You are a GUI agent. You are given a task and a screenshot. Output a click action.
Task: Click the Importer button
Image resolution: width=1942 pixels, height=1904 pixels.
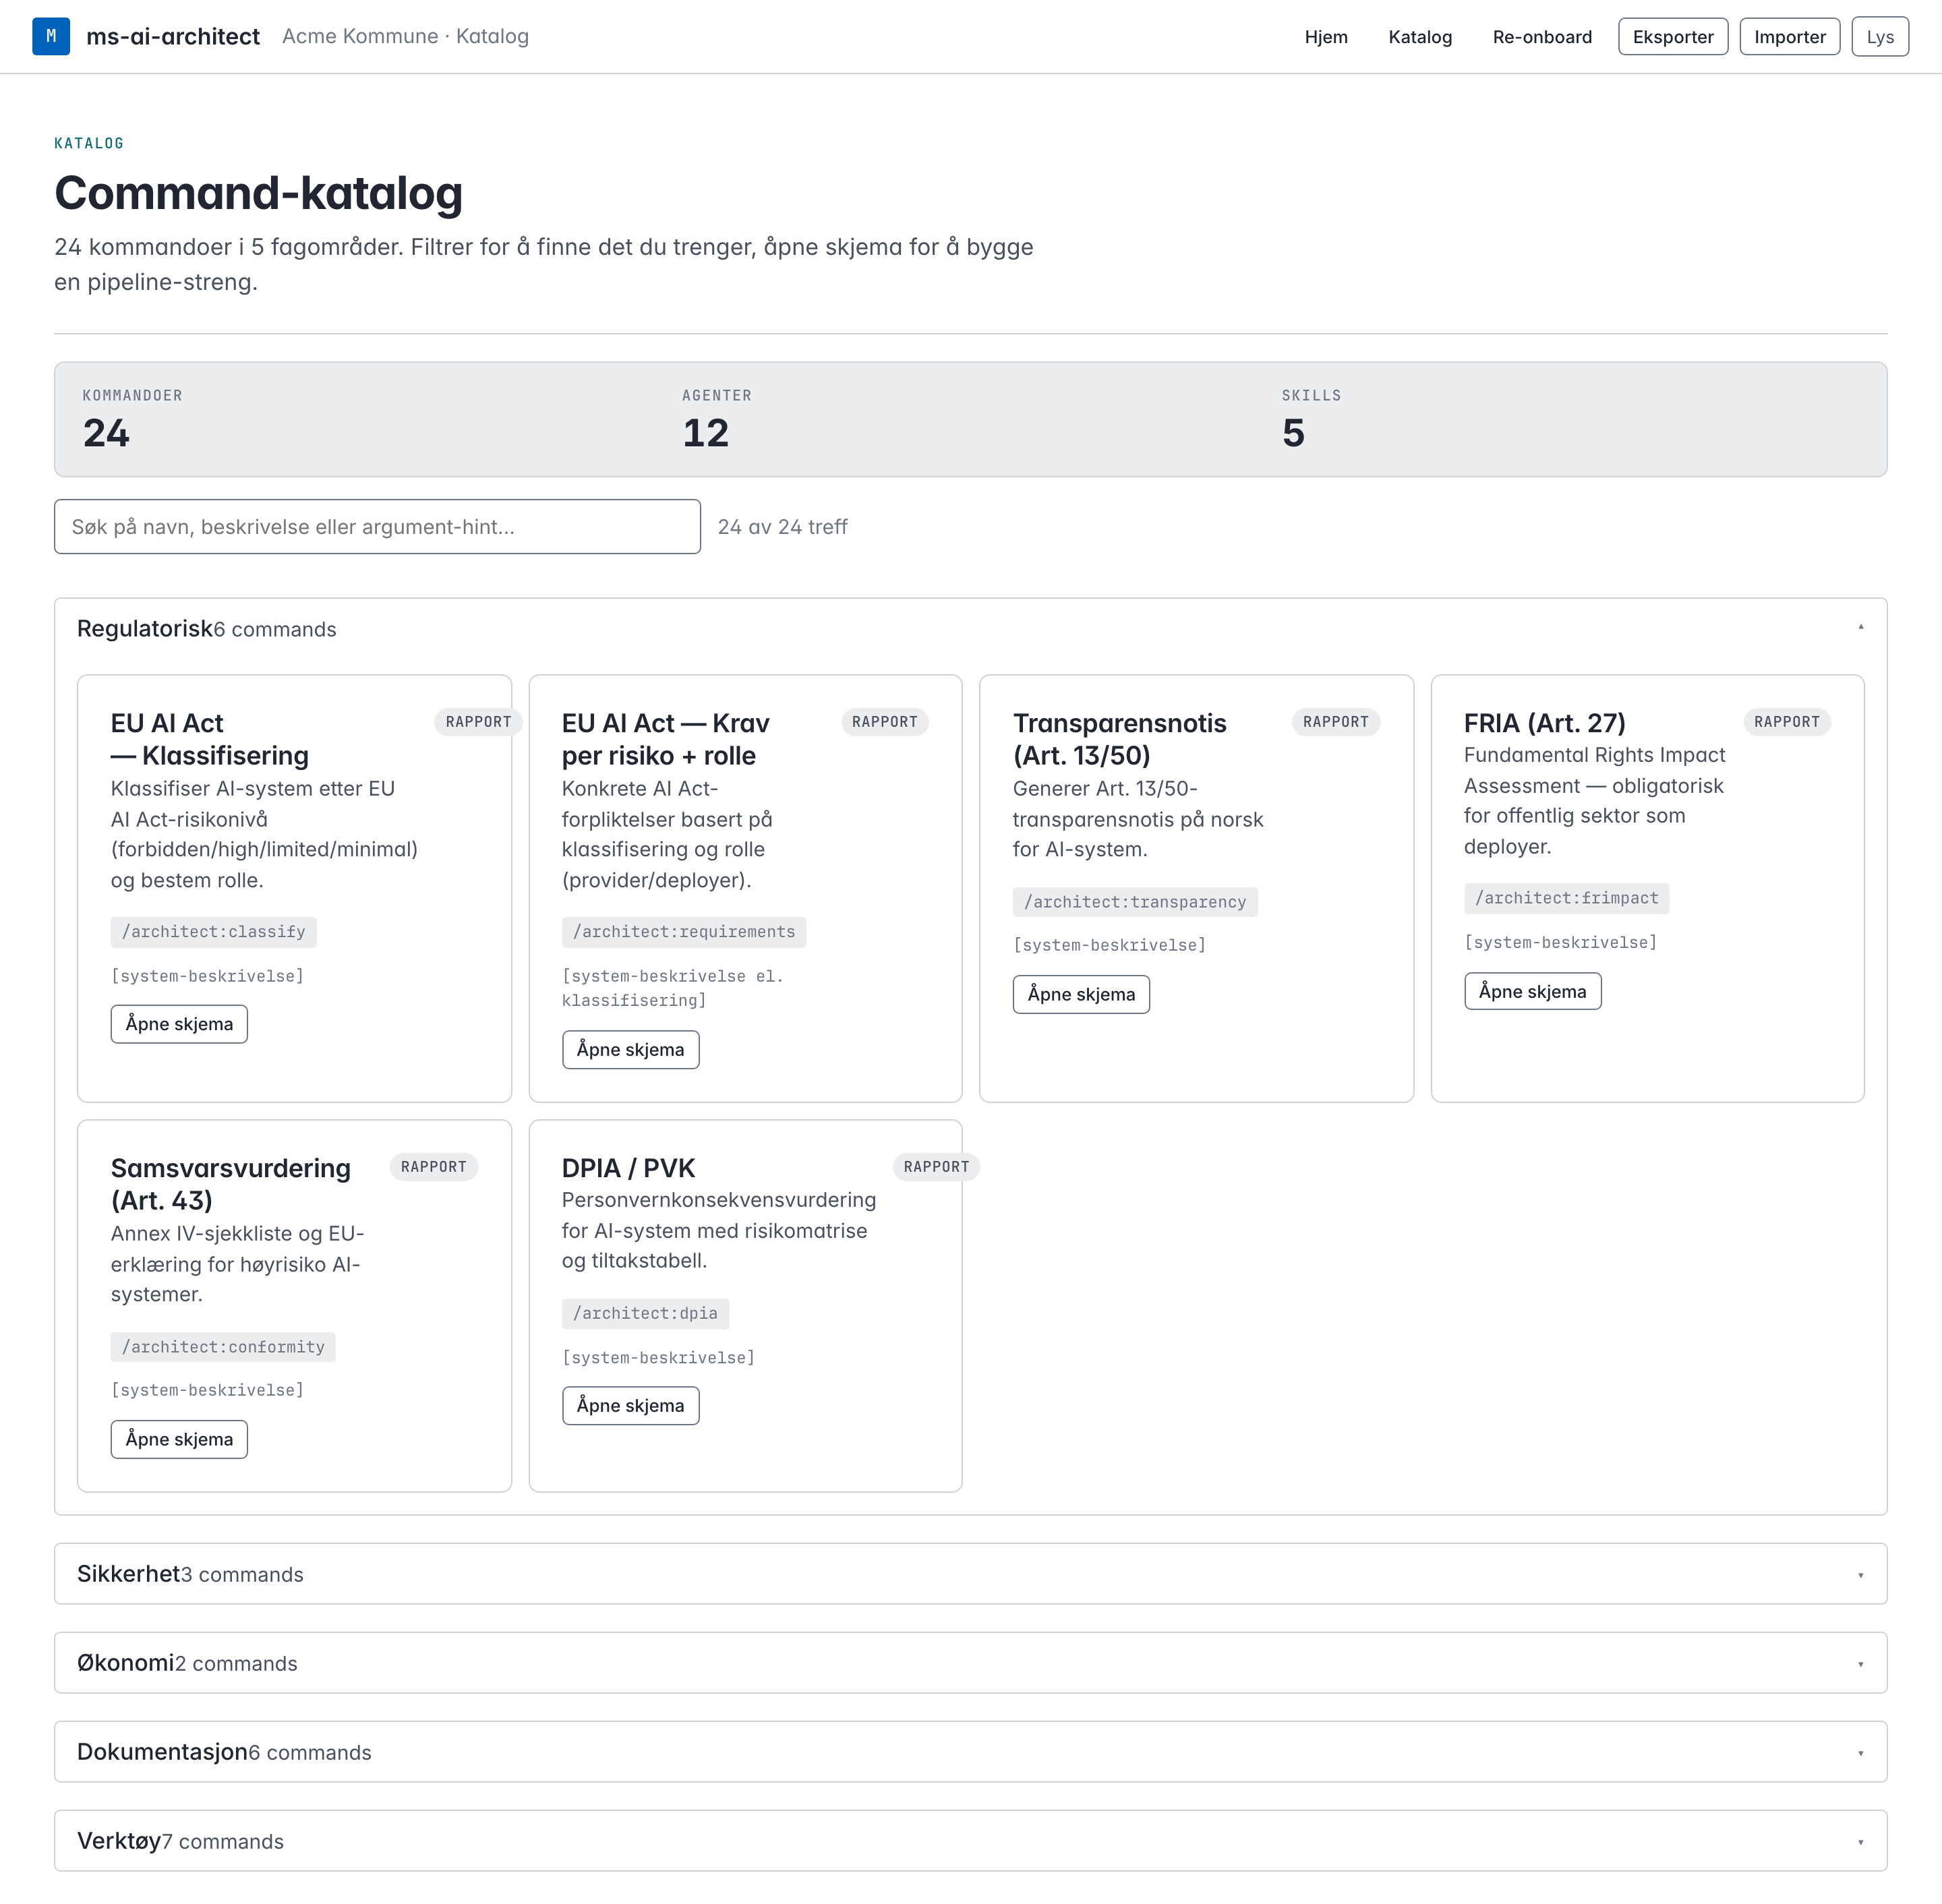tap(1789, 37)
